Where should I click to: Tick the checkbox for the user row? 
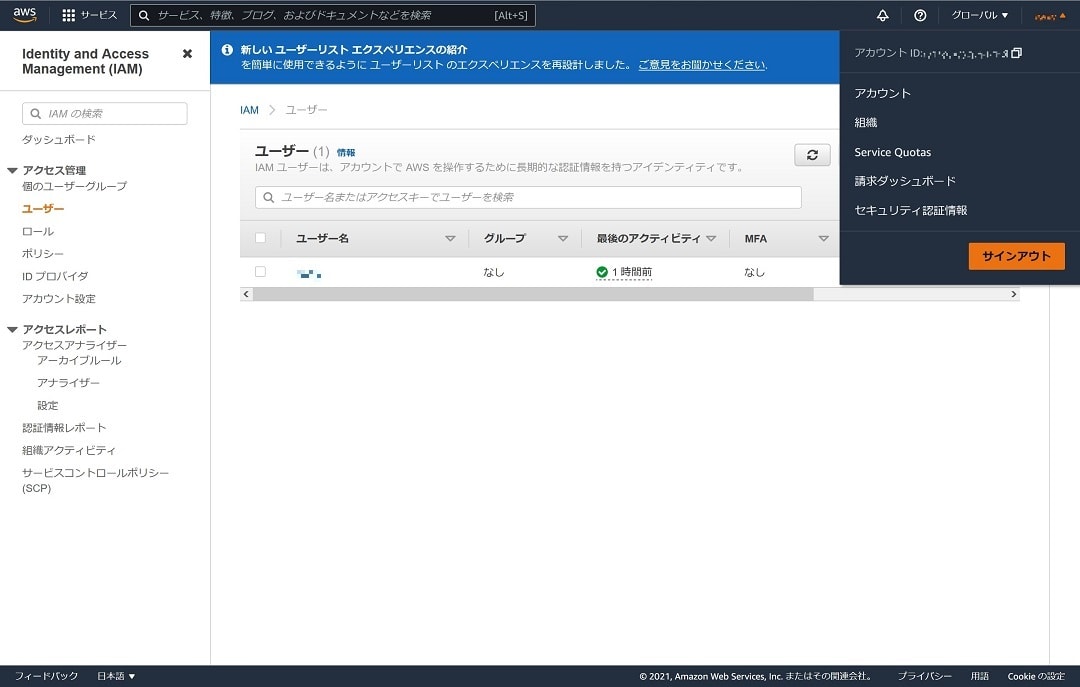point(260,271)
